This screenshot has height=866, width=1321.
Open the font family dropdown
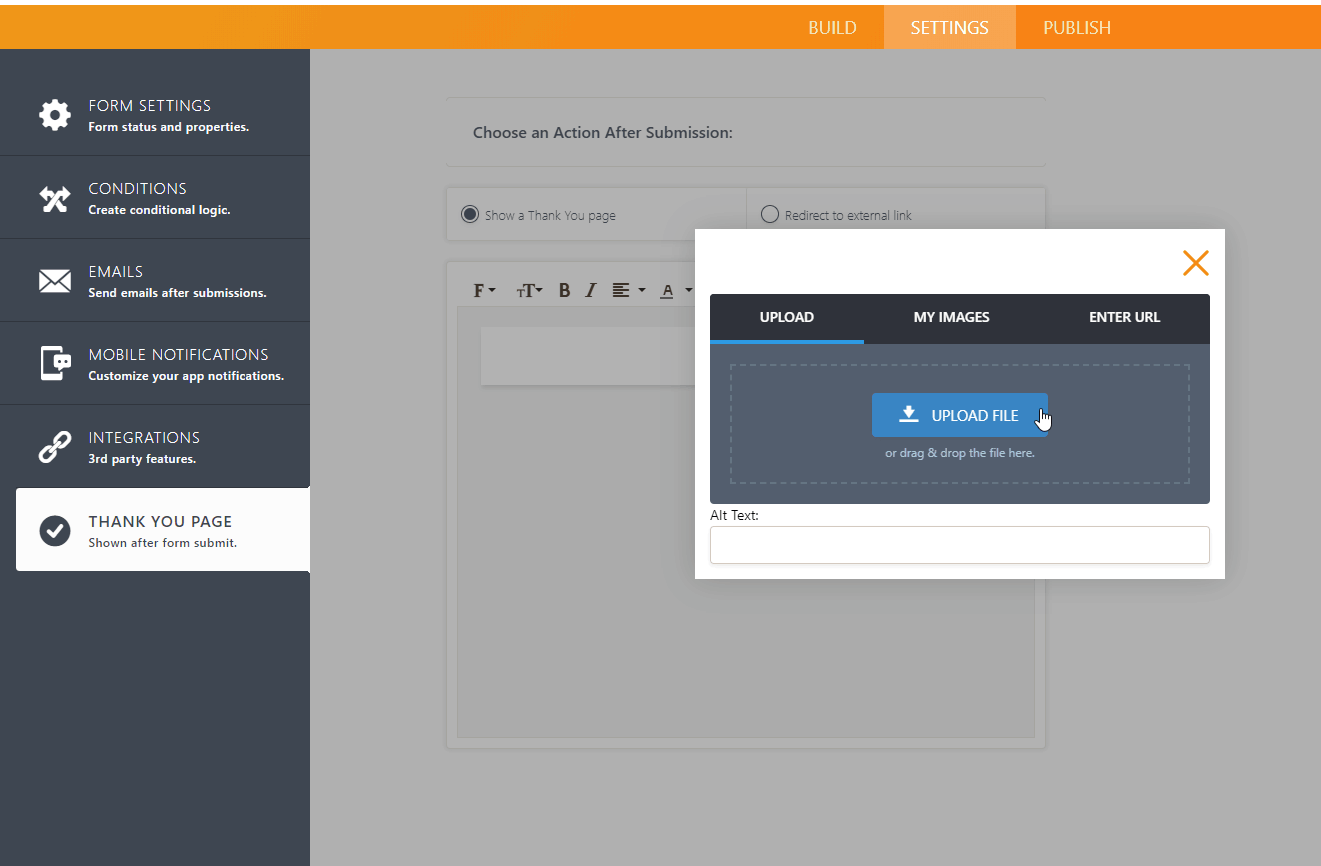click(x=484, y=291)
